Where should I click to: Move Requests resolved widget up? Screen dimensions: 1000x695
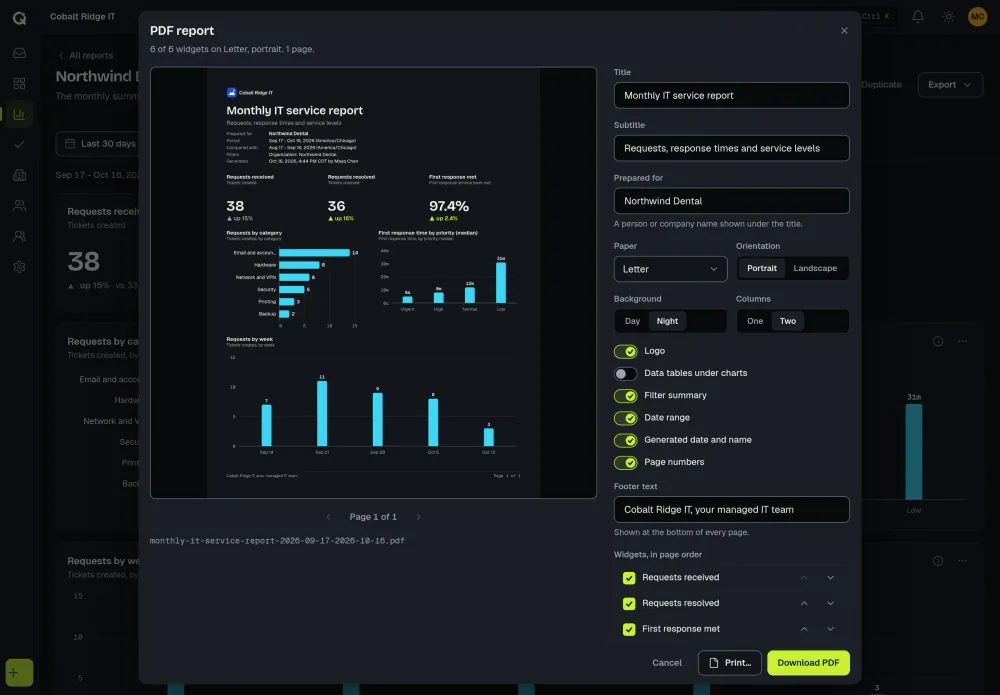point(804,603)
